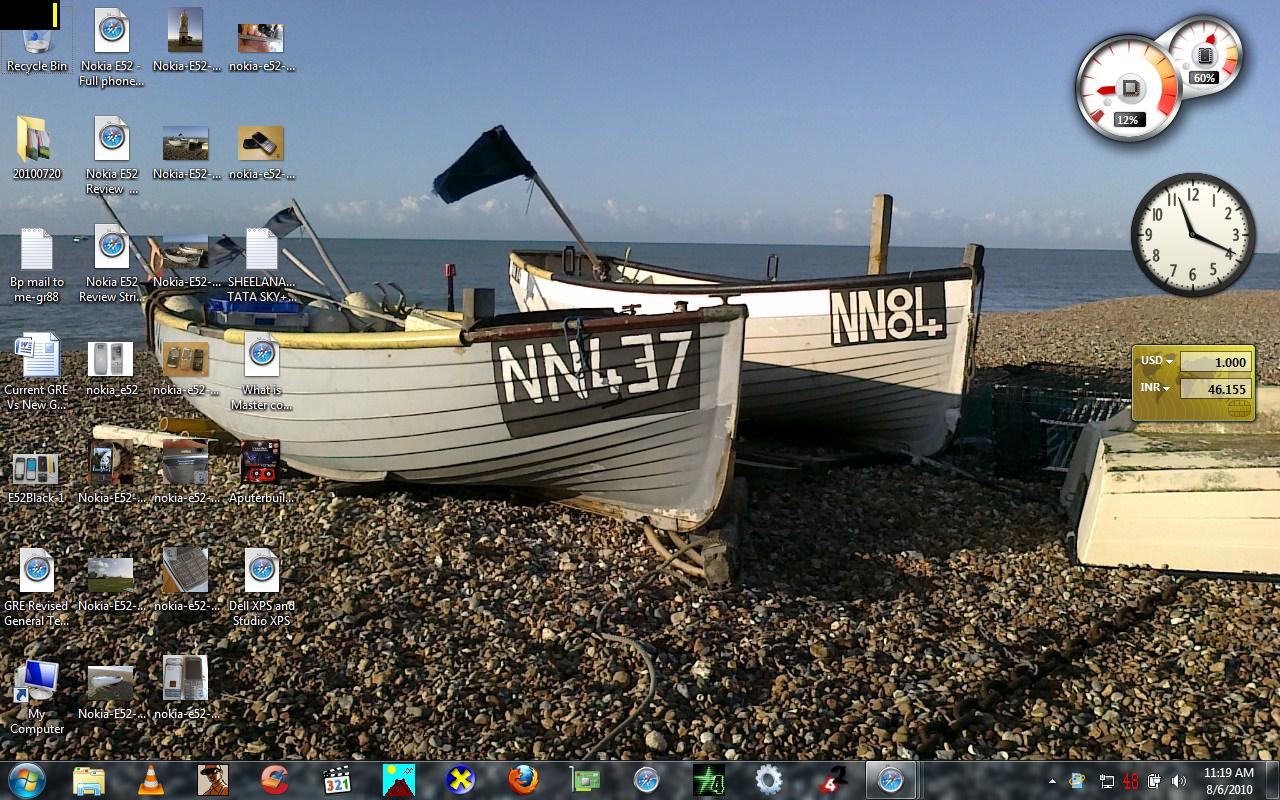Select the Nokia-E52 image showing a tower

(x=186, y=41)
